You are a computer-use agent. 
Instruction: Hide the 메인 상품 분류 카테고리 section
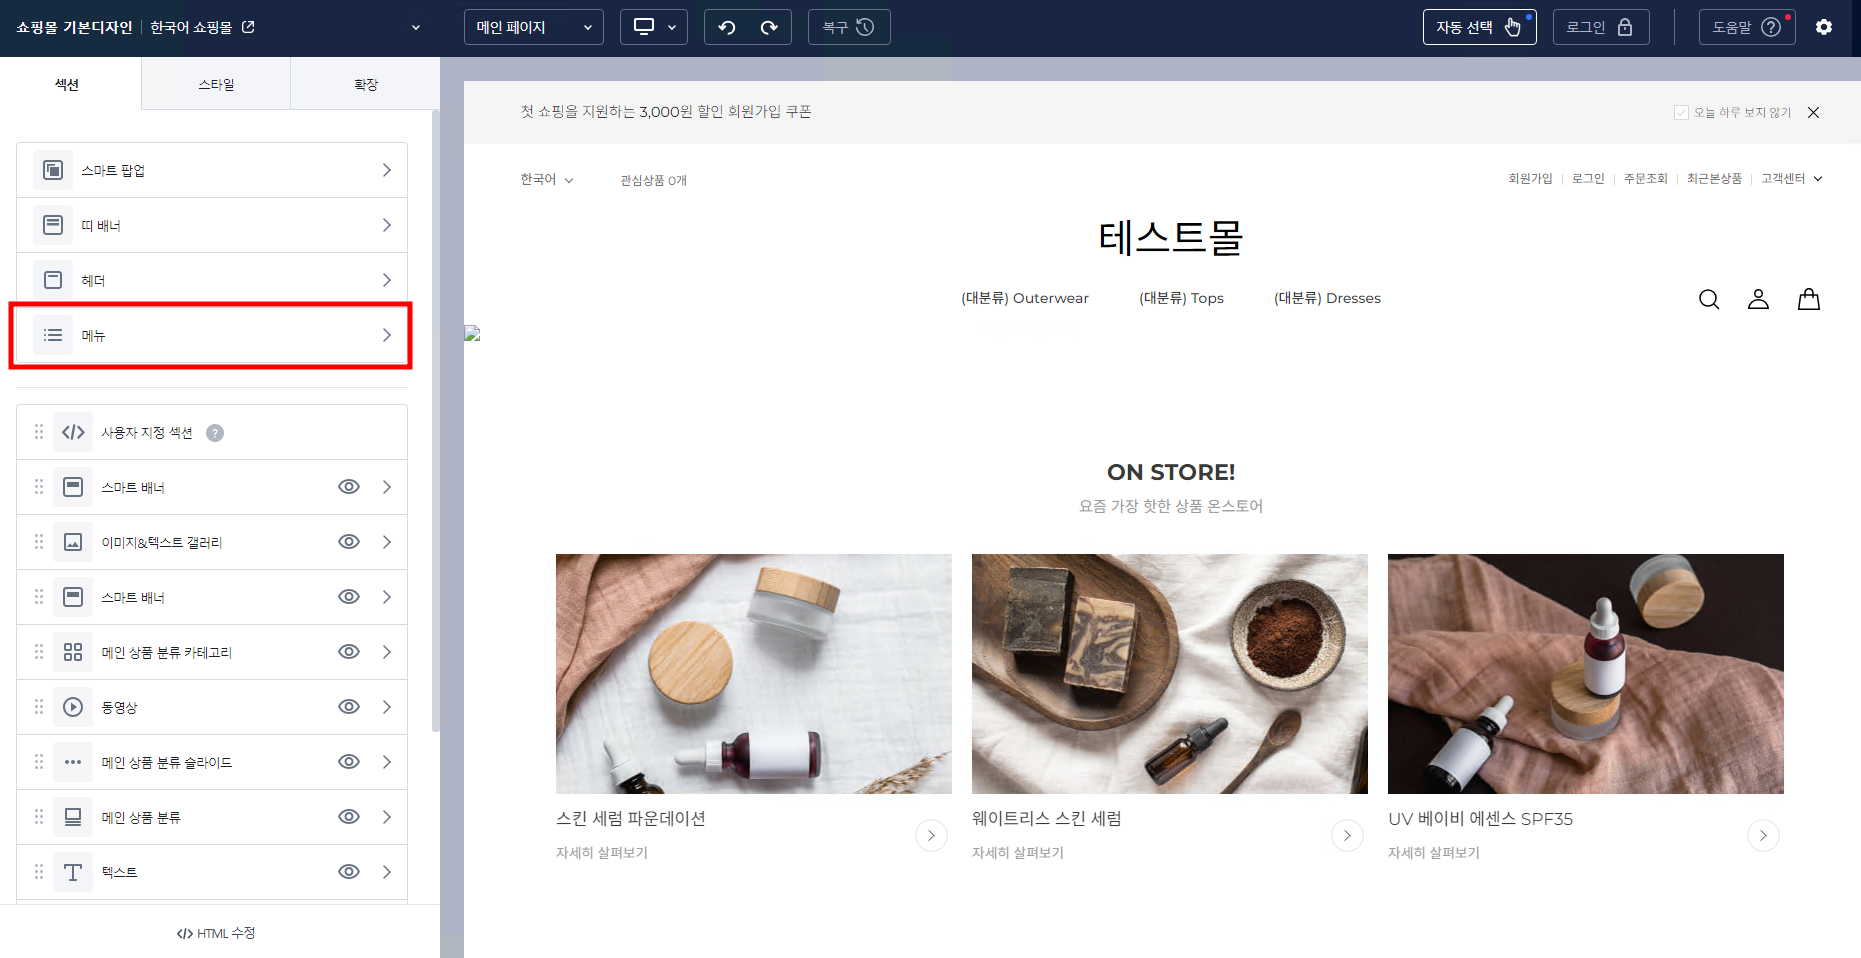(349, 652)
